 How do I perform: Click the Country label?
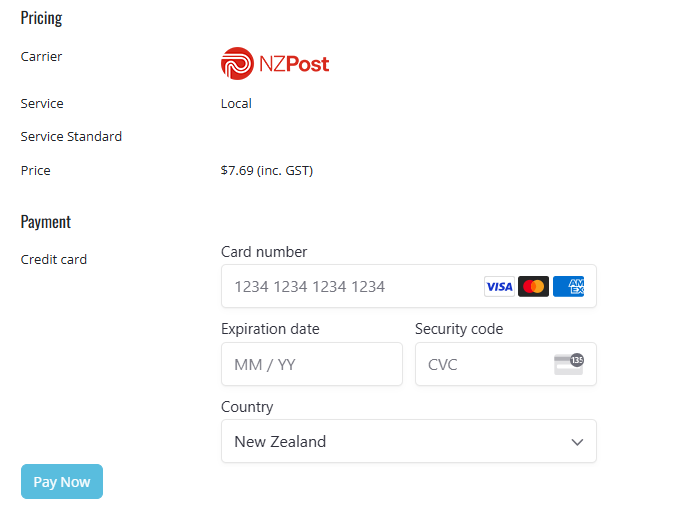(247, 407)
